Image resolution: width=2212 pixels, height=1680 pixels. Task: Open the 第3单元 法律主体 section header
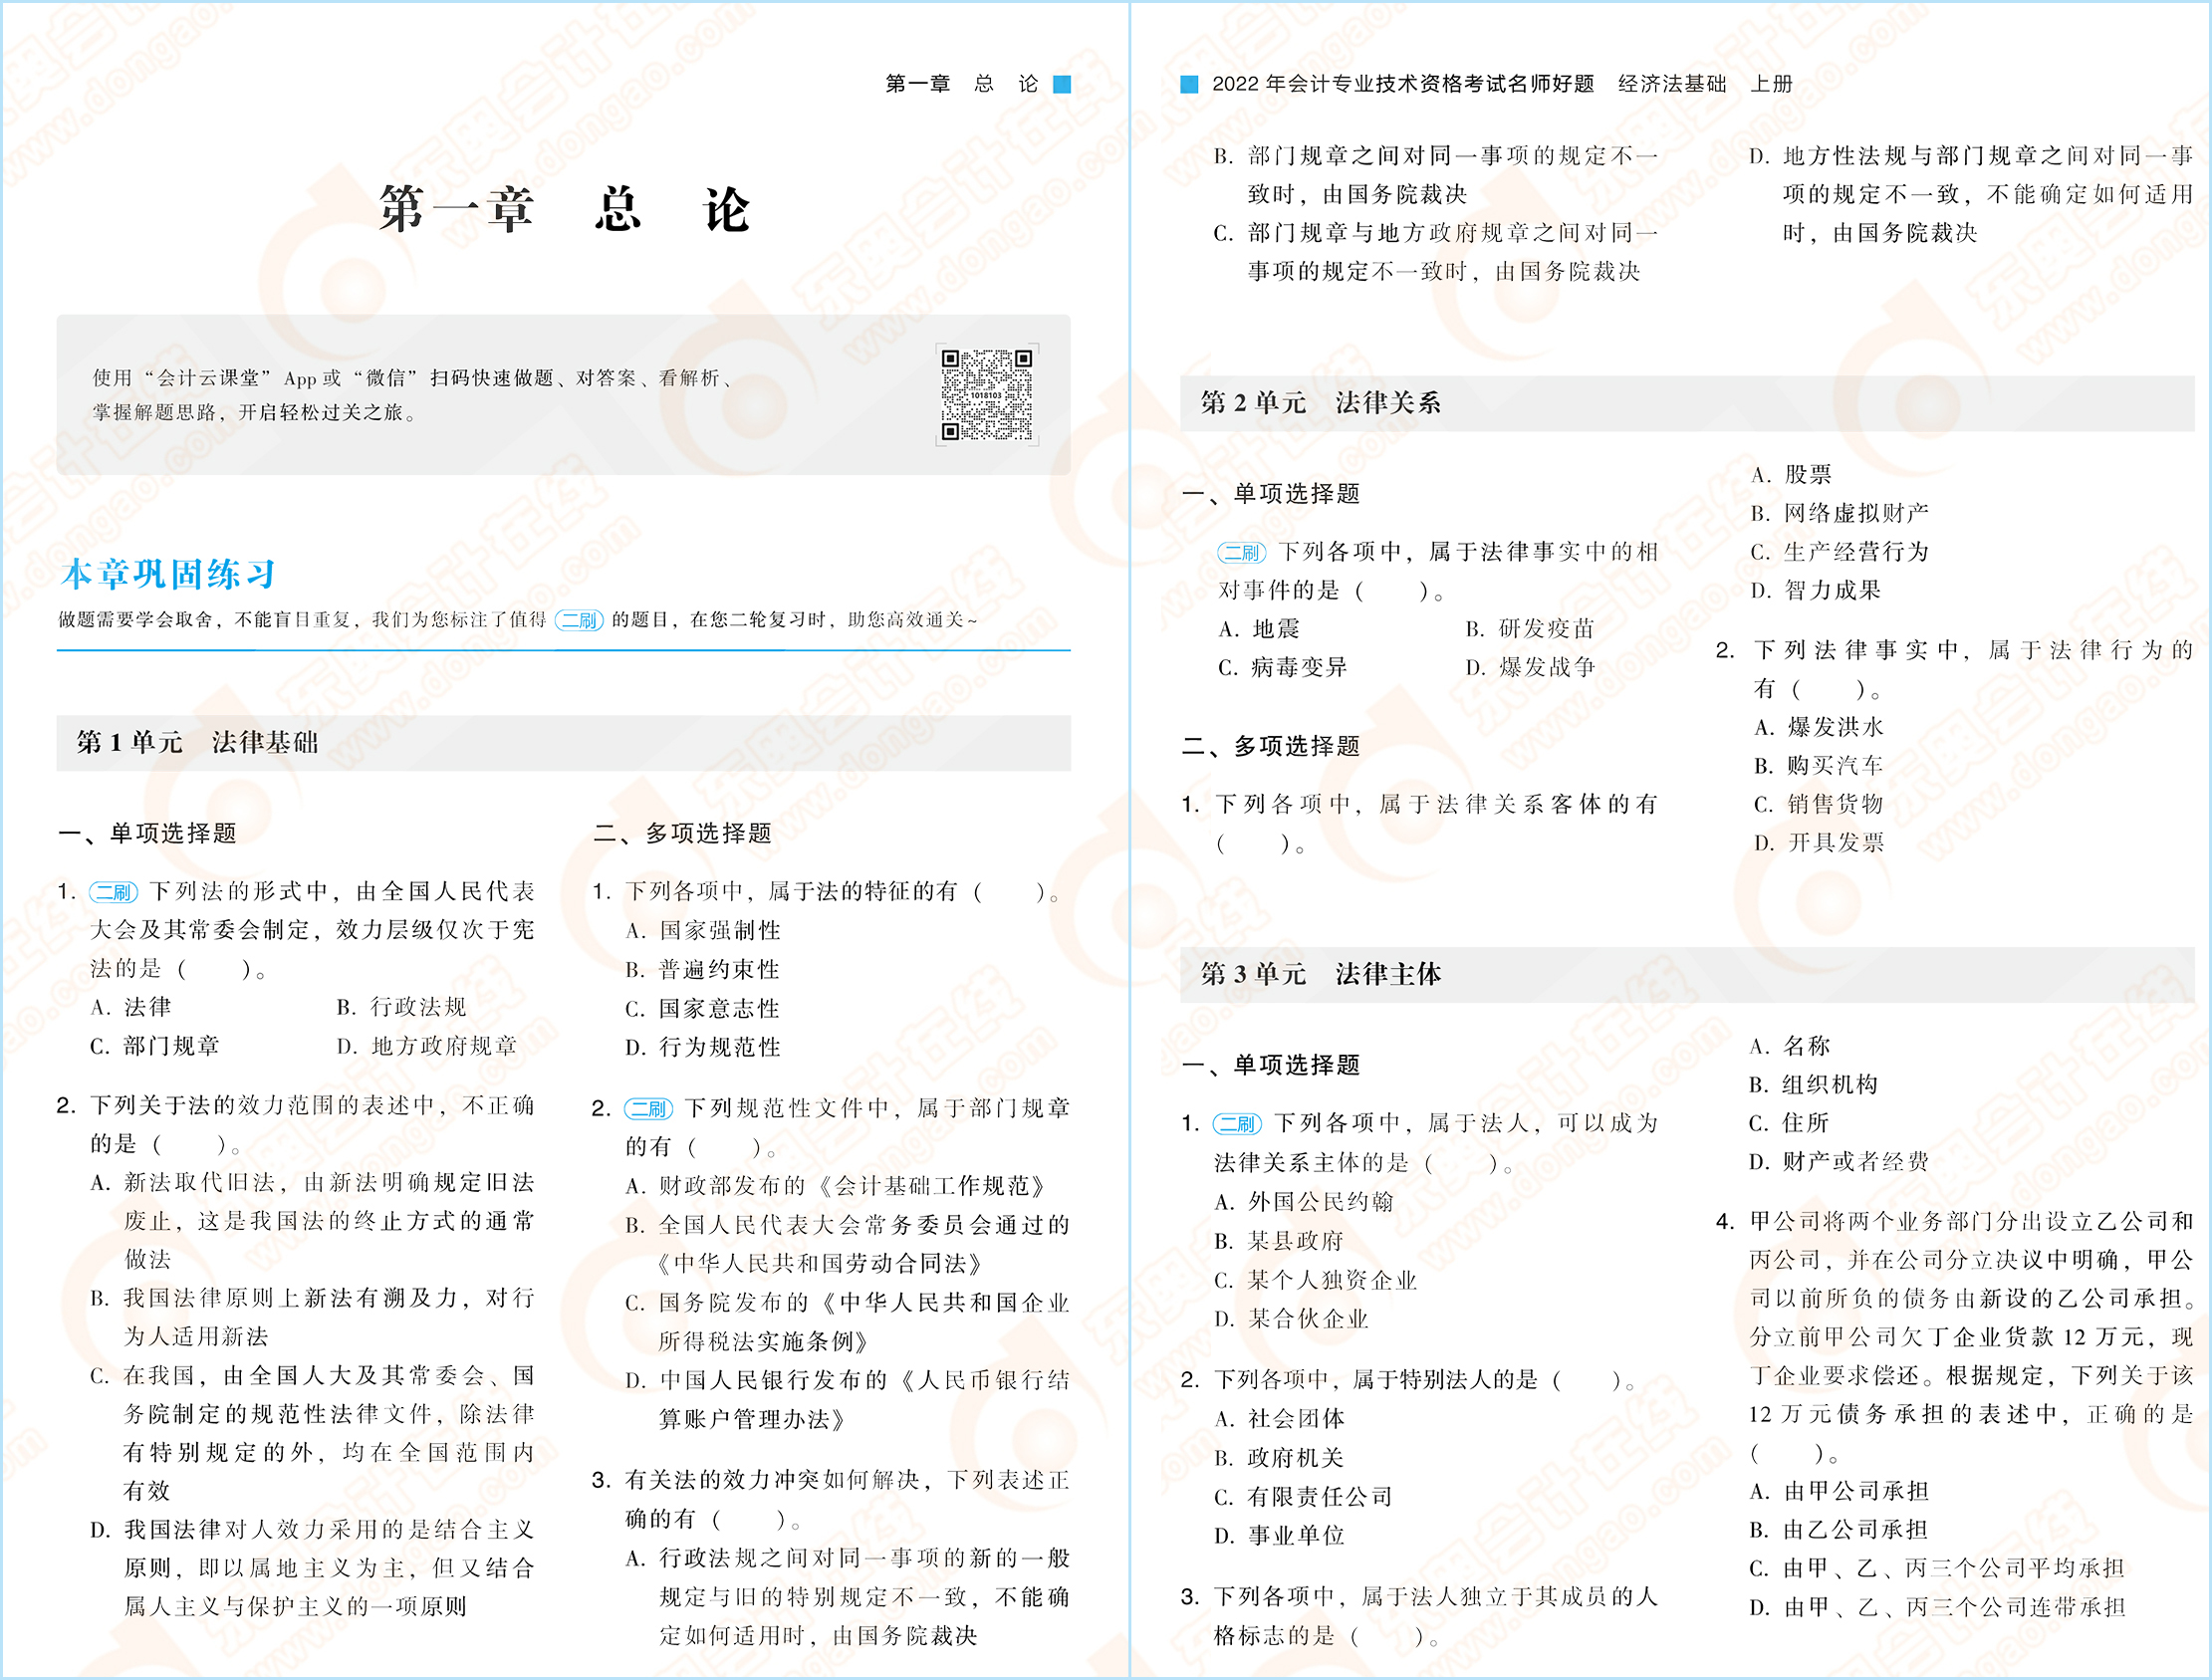(1322, 972)
